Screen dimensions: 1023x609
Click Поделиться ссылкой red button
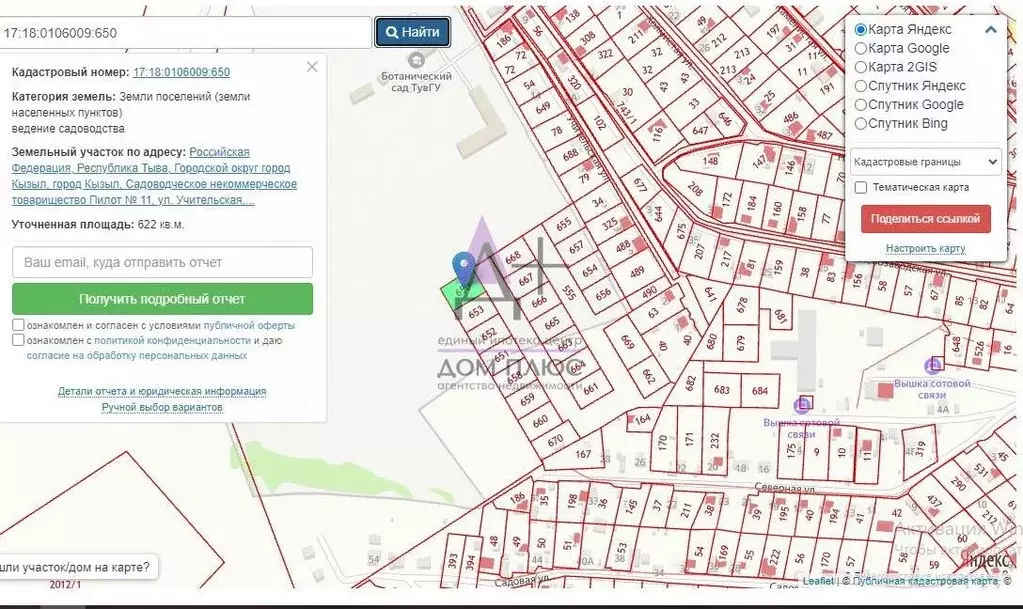pyautogui.click(x=925, y=219)
